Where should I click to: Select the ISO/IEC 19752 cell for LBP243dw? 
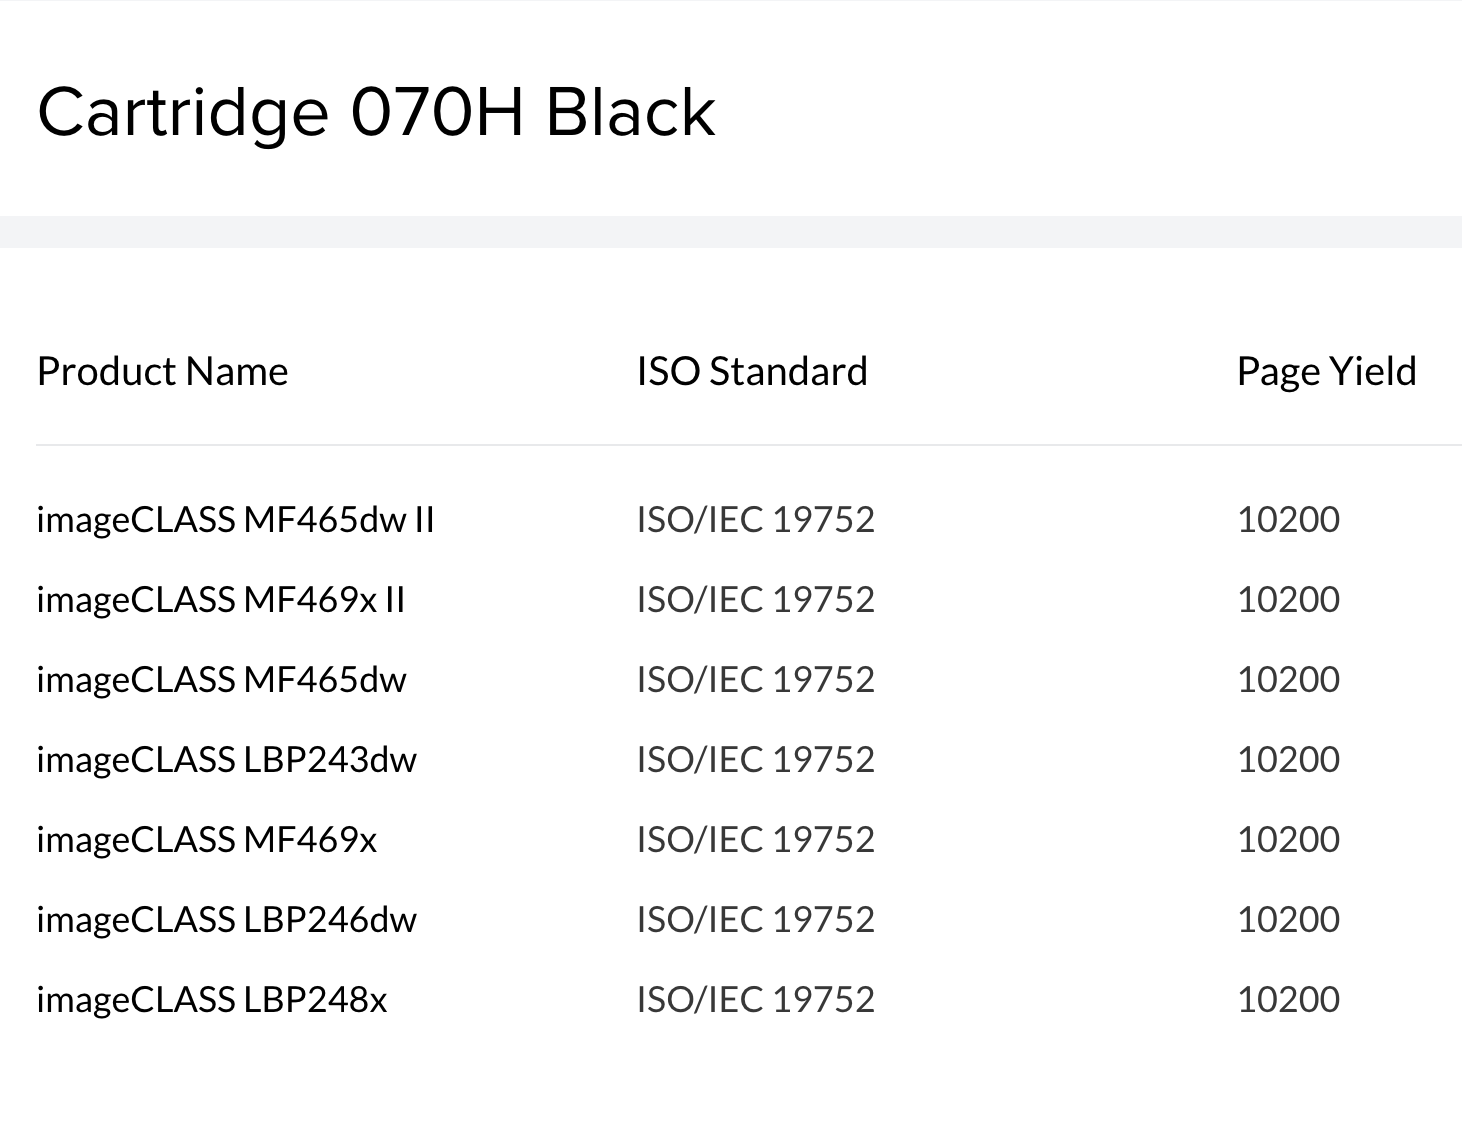pos(755,759)
